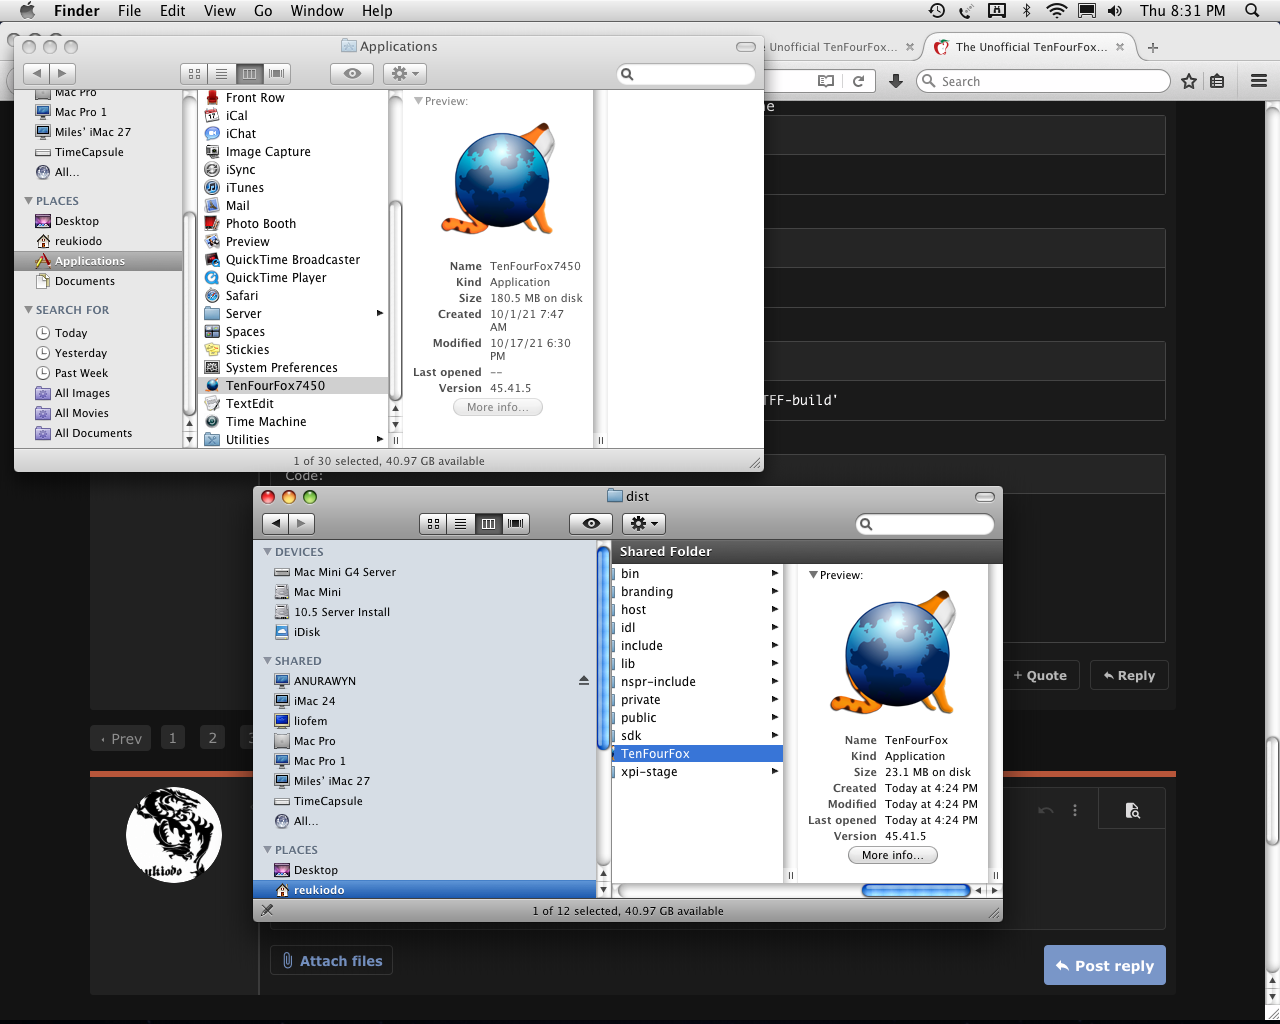Click the dist sidebar vertical scrollbar
Image resolution: width=1280 pixels, height=1024 pixels.
coord(603,647)
